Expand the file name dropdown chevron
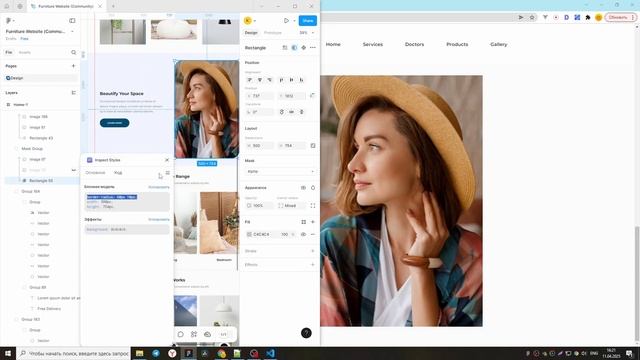This screenshot has height=360, width=640. coord(72,31)
